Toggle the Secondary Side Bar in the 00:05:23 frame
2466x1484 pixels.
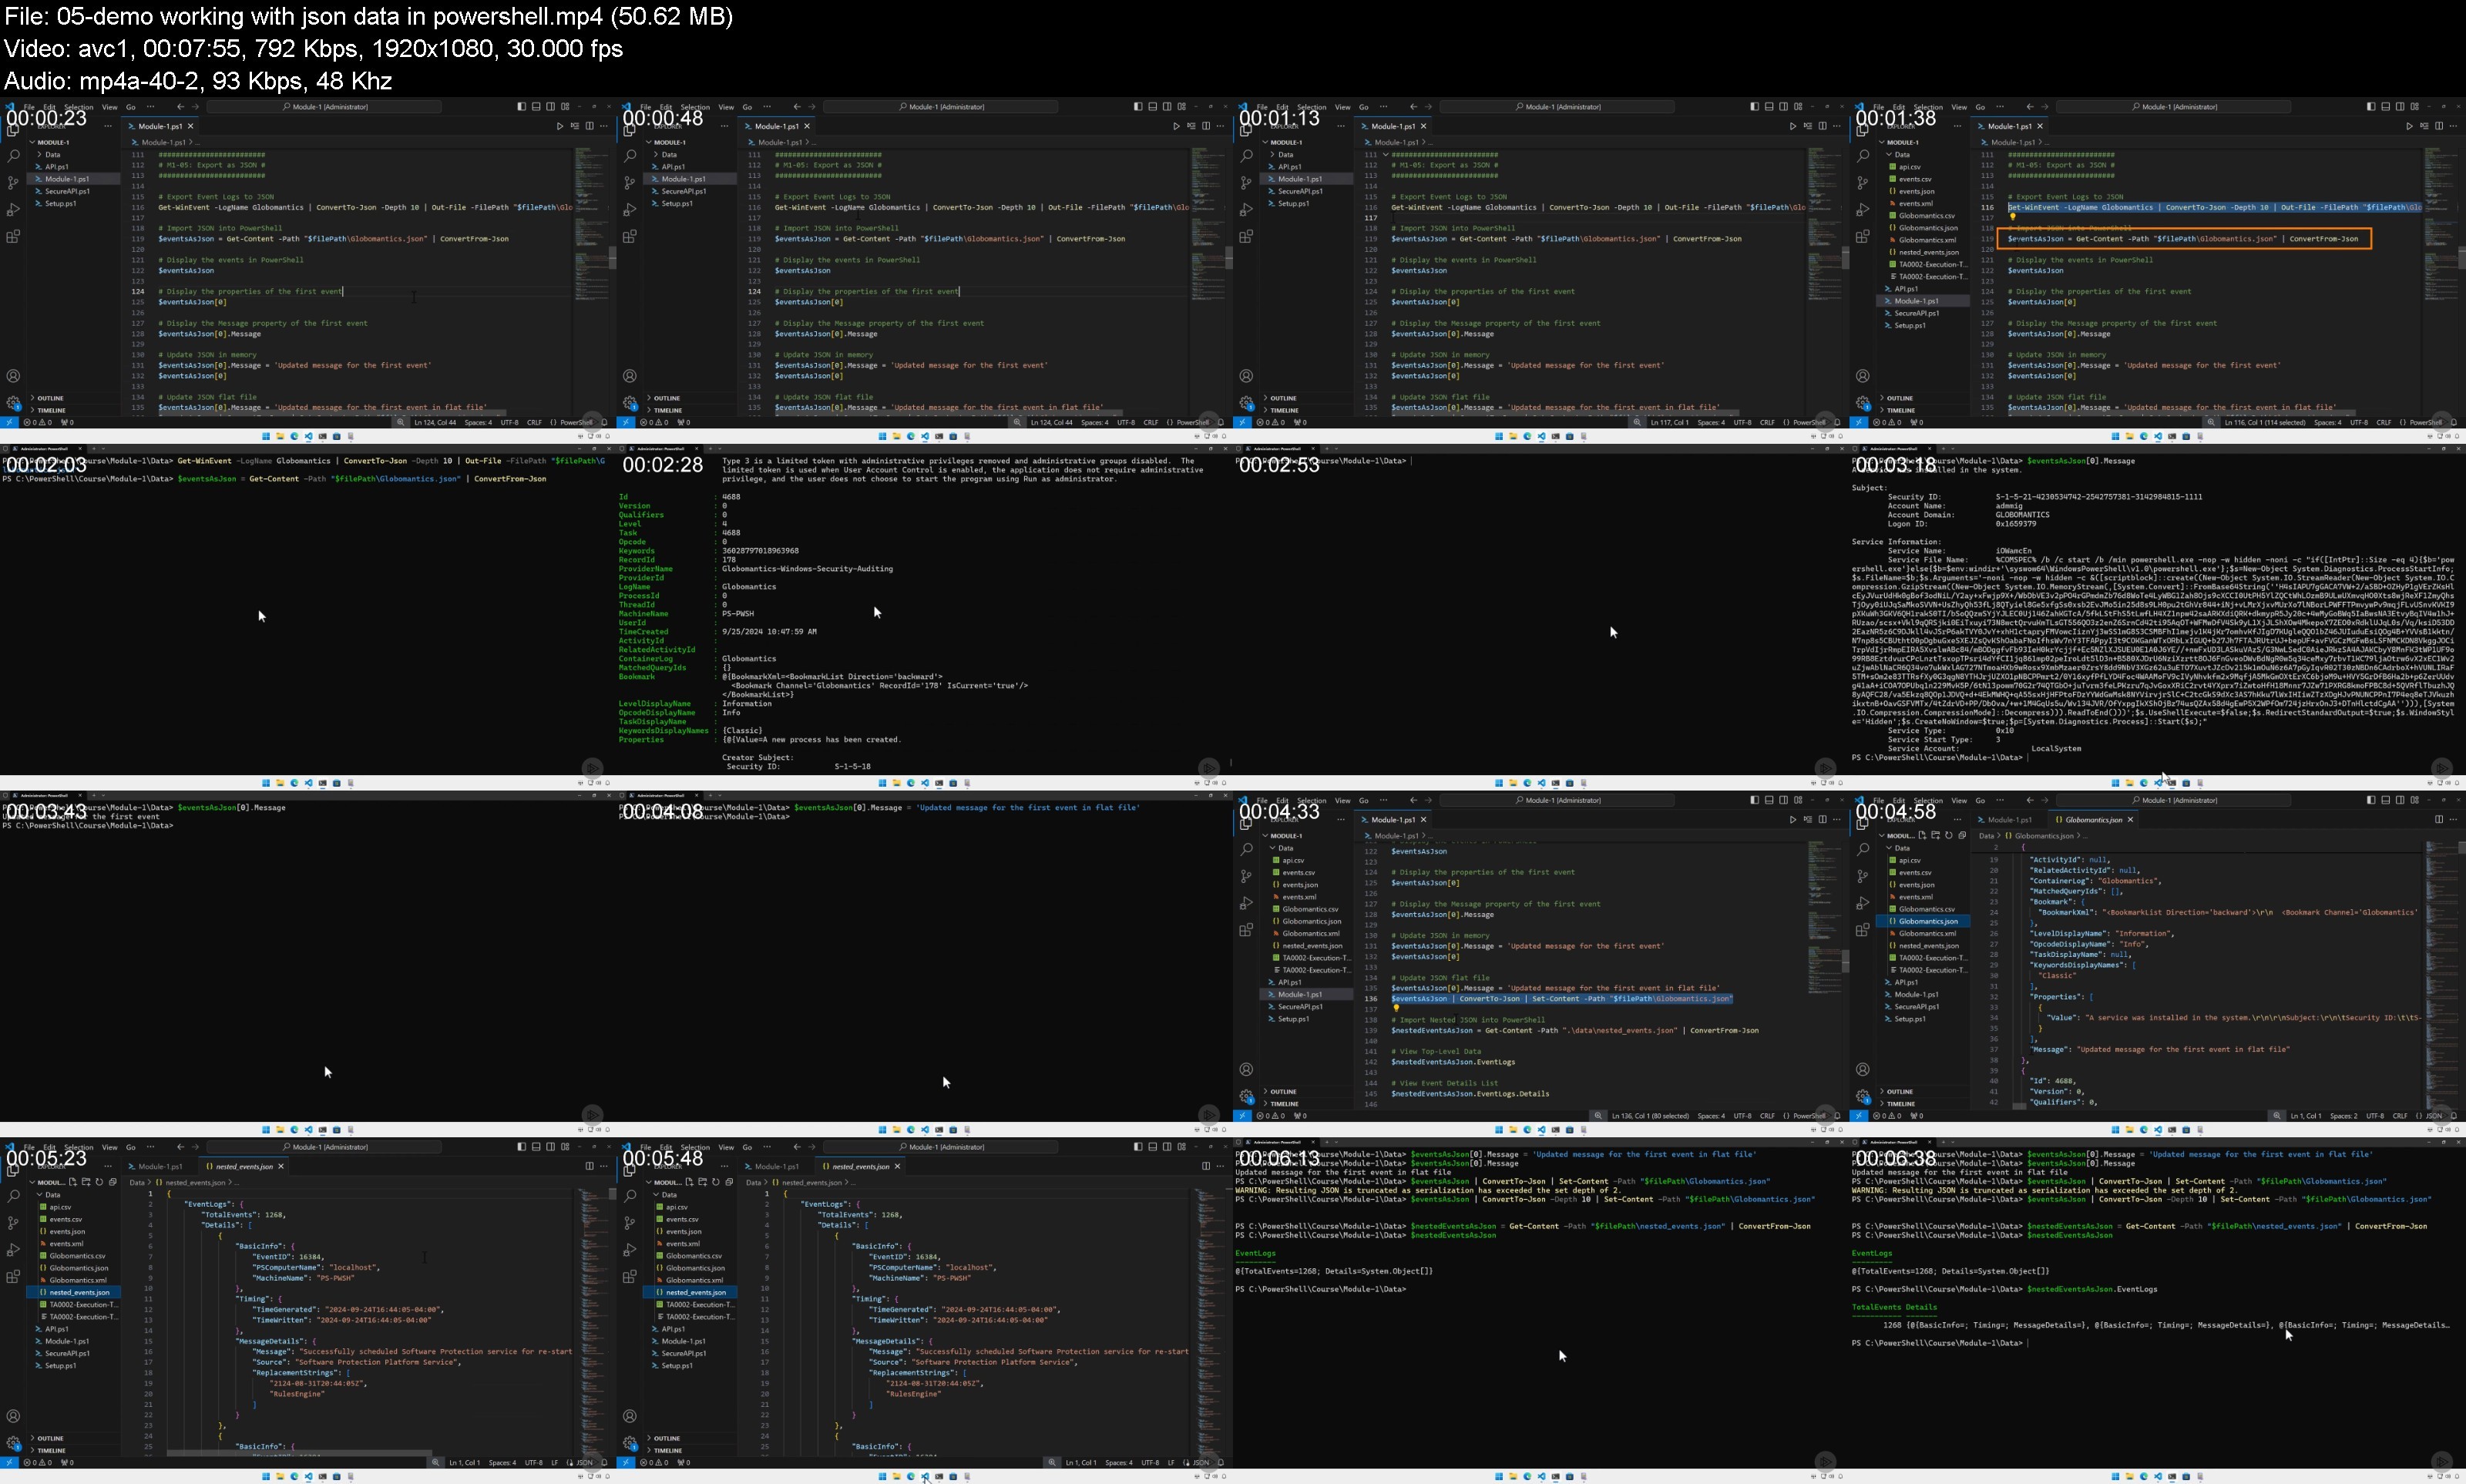coord(551,1147)
